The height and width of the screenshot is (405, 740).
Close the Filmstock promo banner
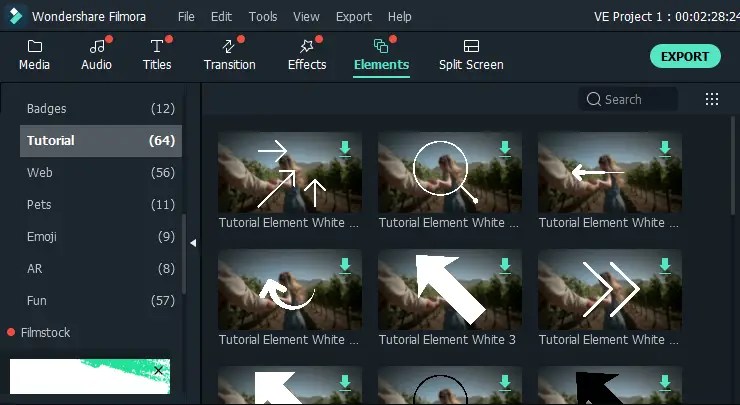[159, 371]
